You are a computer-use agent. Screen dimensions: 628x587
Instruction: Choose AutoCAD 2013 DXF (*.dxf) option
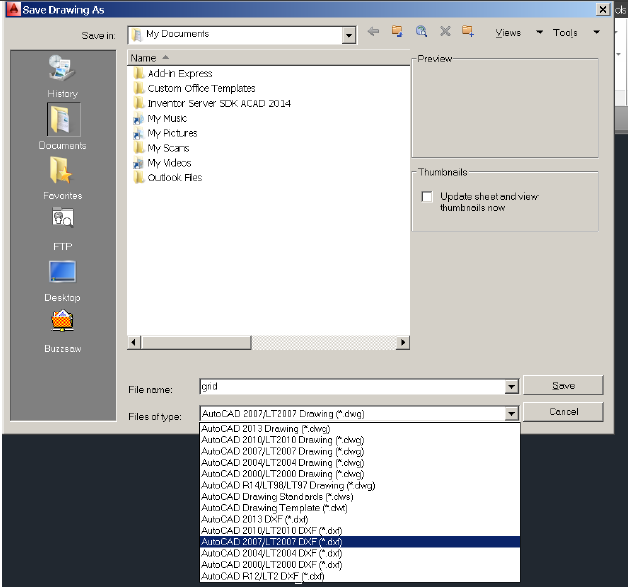coord(360,519)
